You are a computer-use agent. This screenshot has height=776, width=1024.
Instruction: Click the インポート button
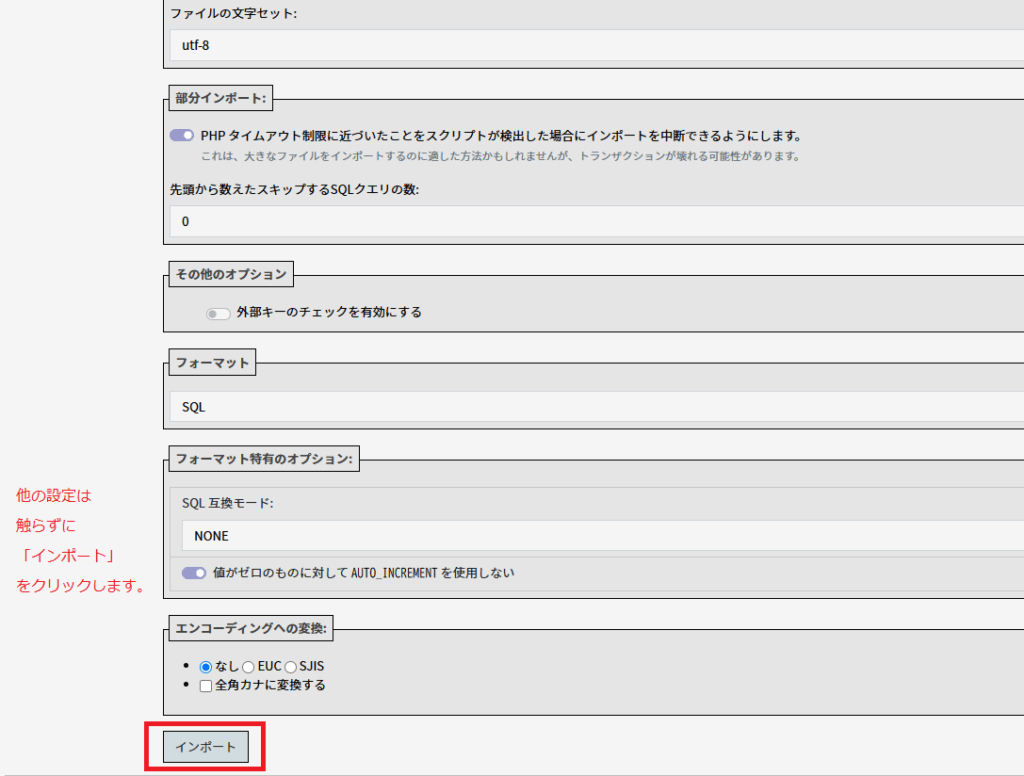206,747
